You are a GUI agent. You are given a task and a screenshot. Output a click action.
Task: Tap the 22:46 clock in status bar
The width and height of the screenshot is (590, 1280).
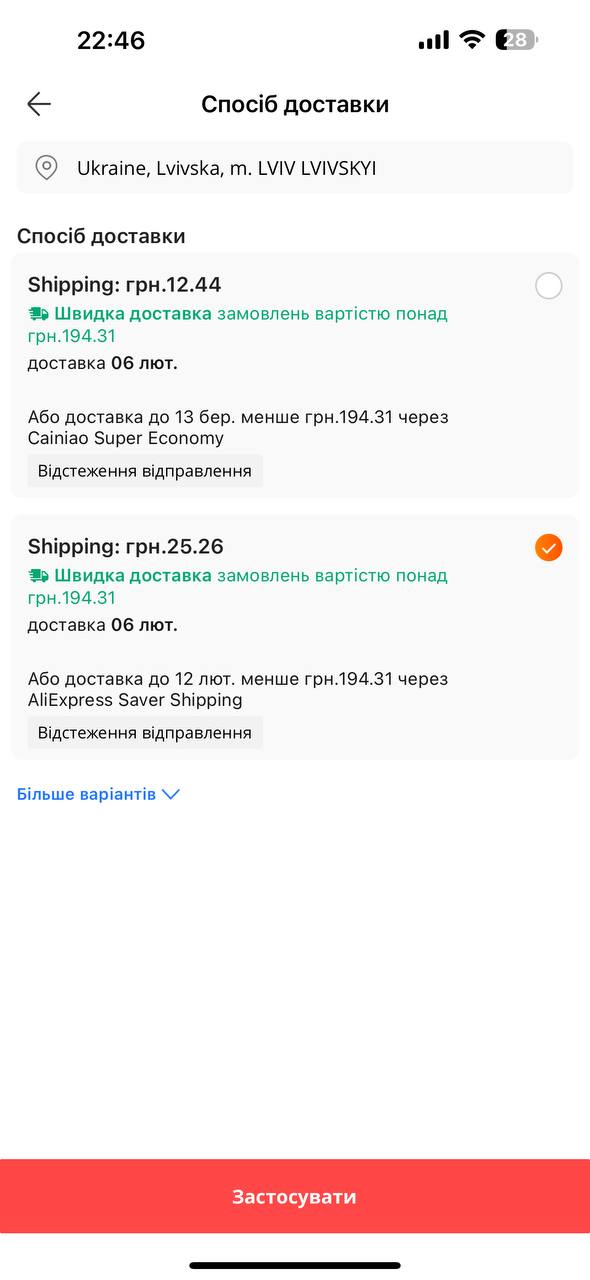click(x=111, y=40)
